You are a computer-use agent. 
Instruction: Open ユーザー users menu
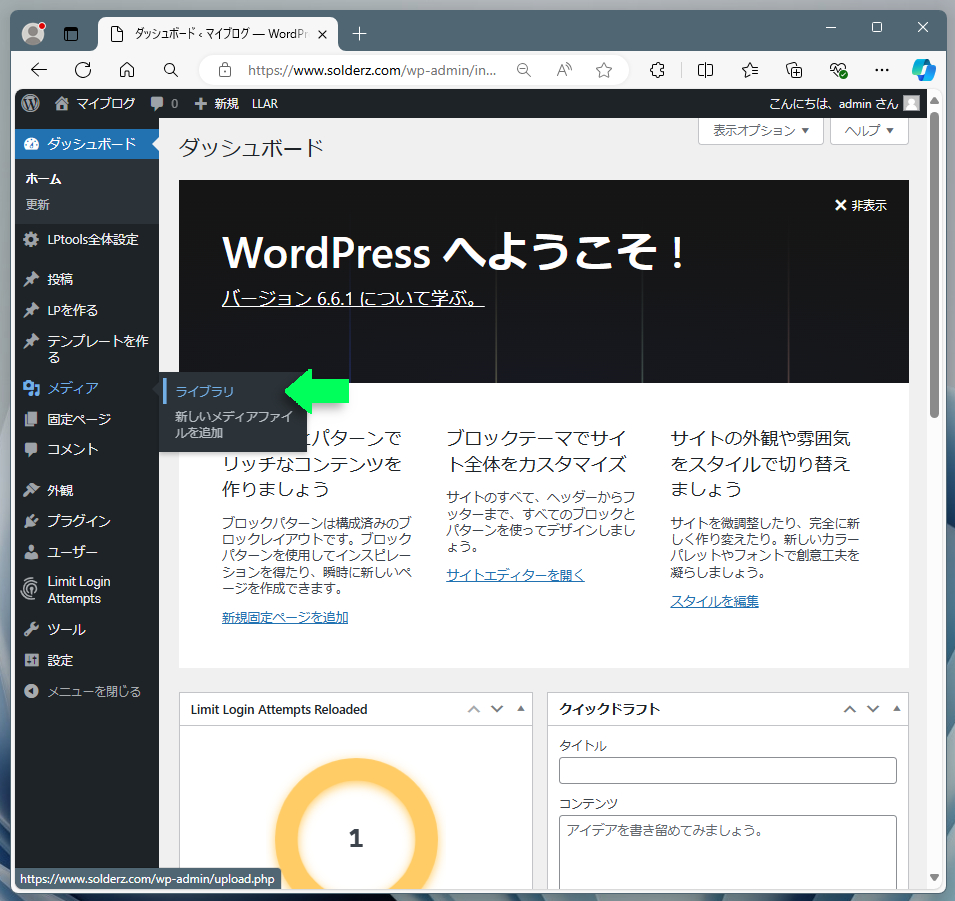86,552
